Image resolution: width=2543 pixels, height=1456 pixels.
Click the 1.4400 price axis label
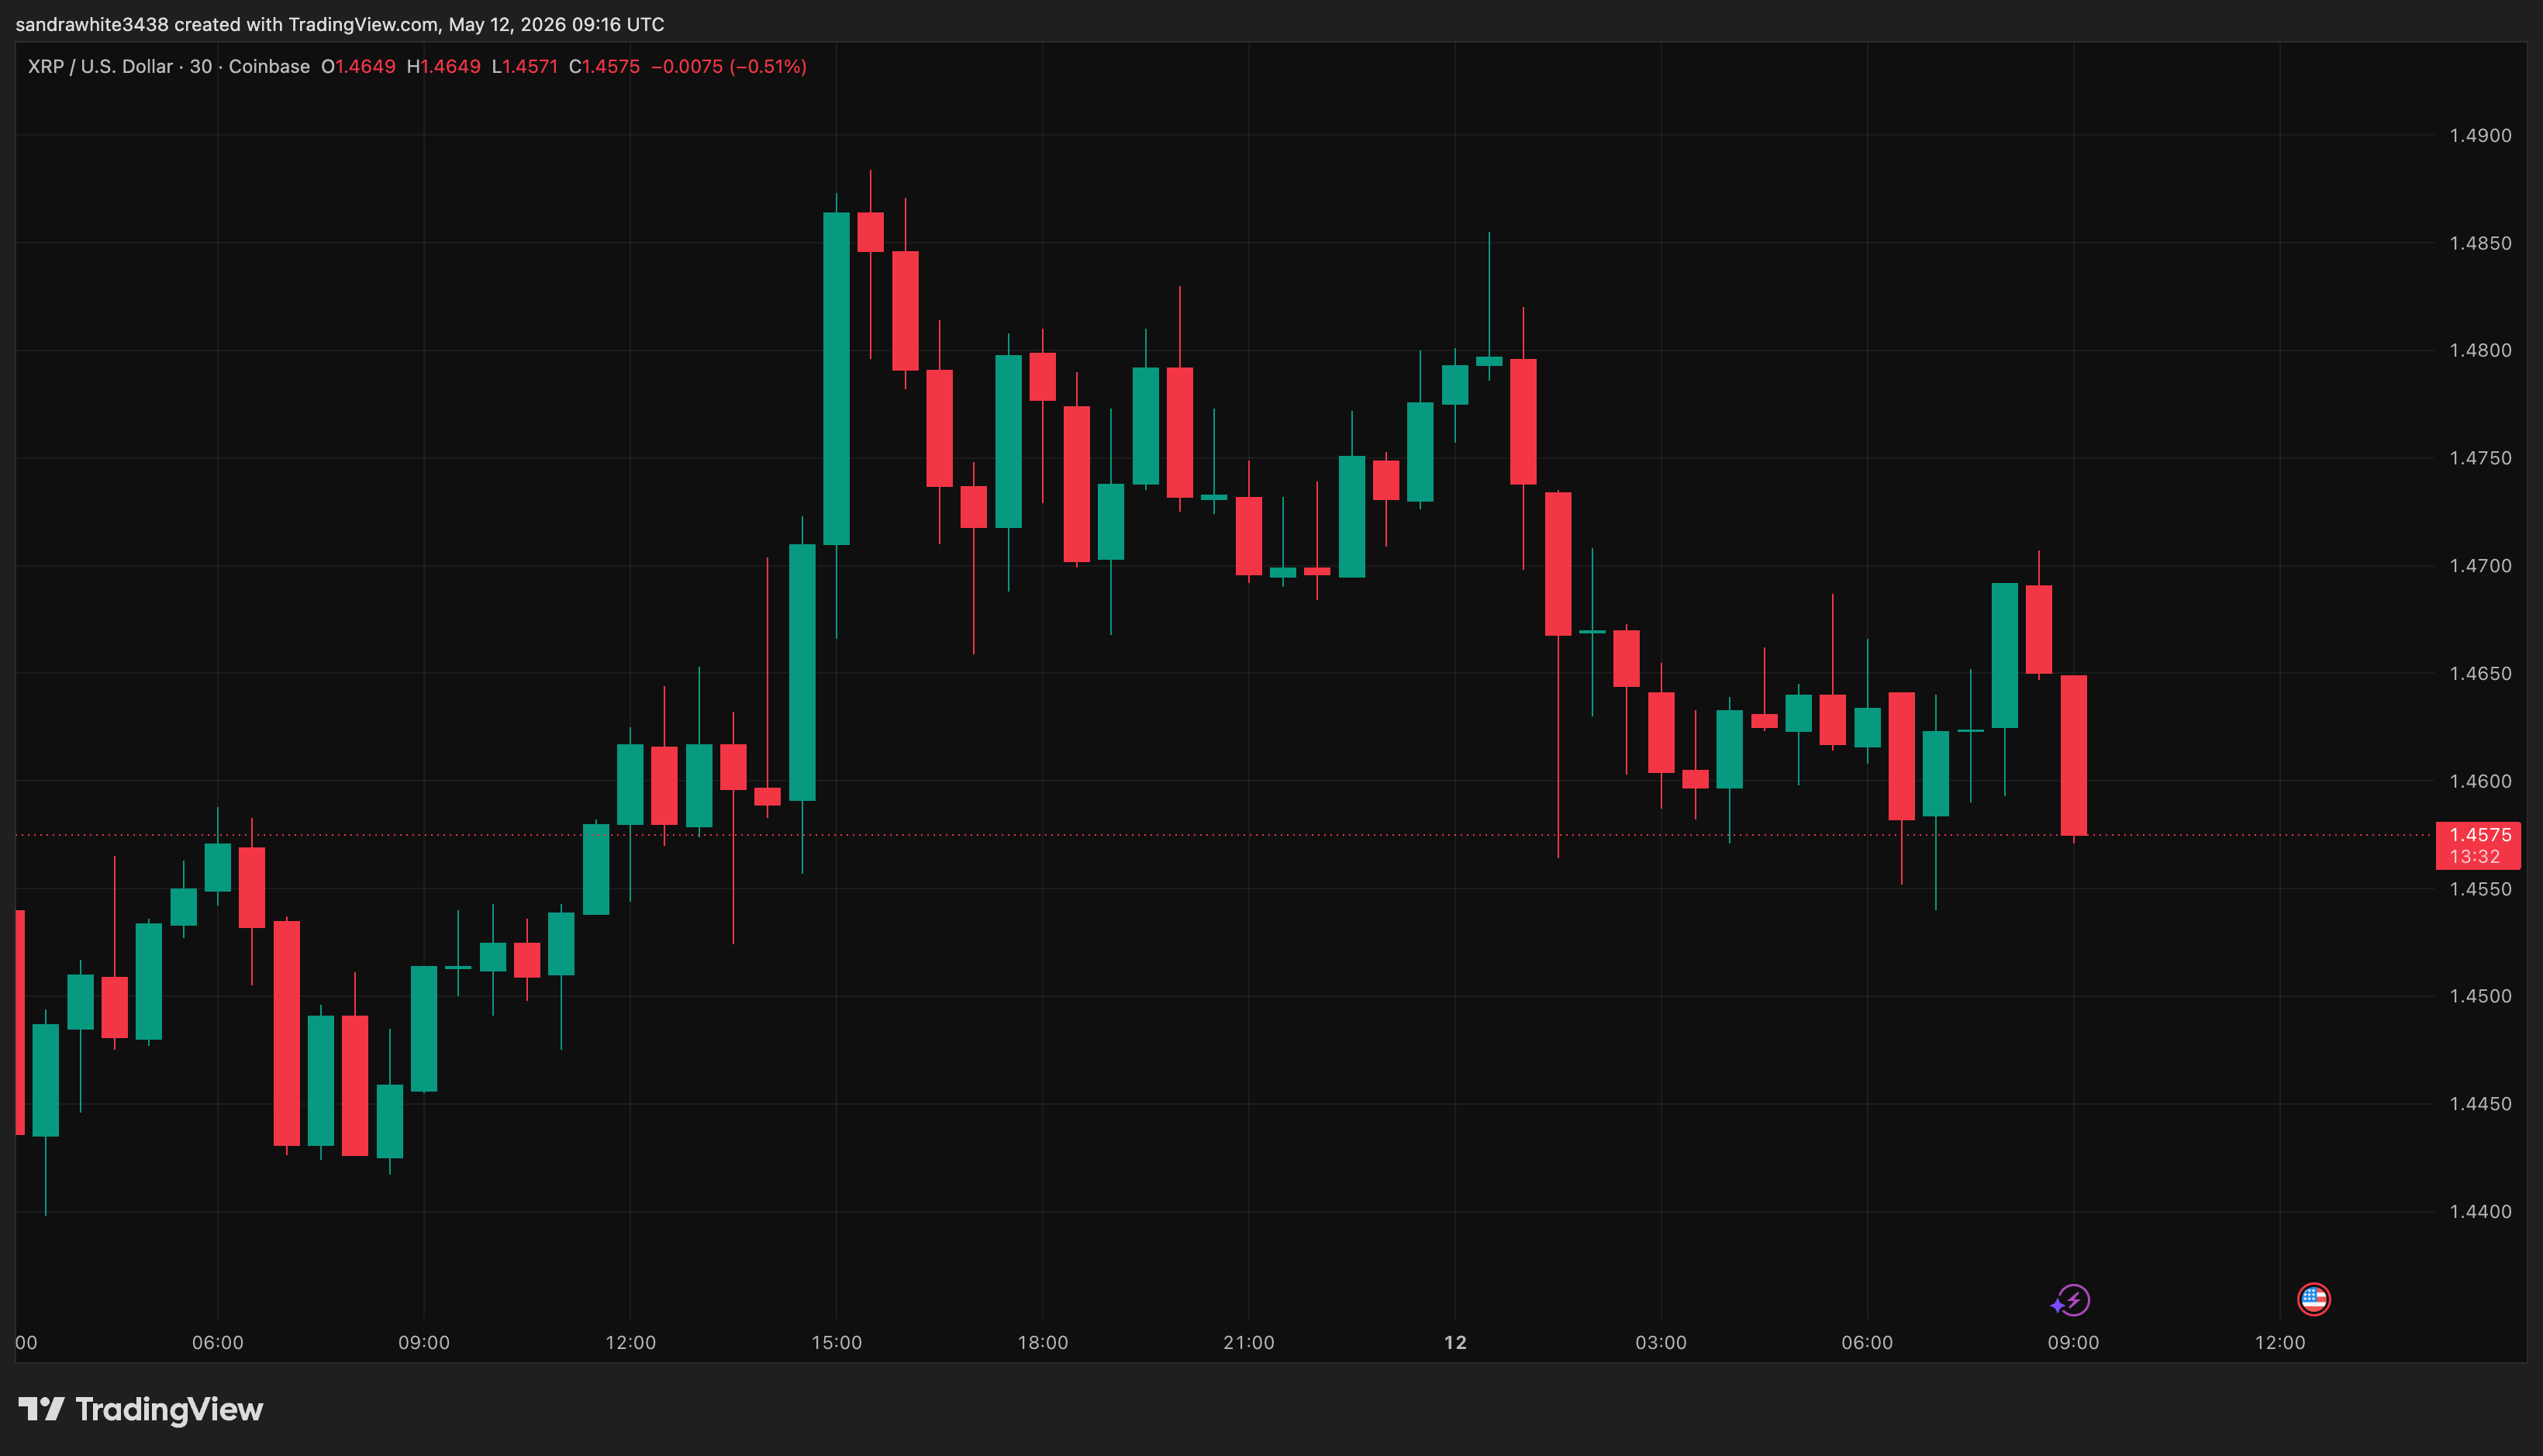(2480, 1211)
